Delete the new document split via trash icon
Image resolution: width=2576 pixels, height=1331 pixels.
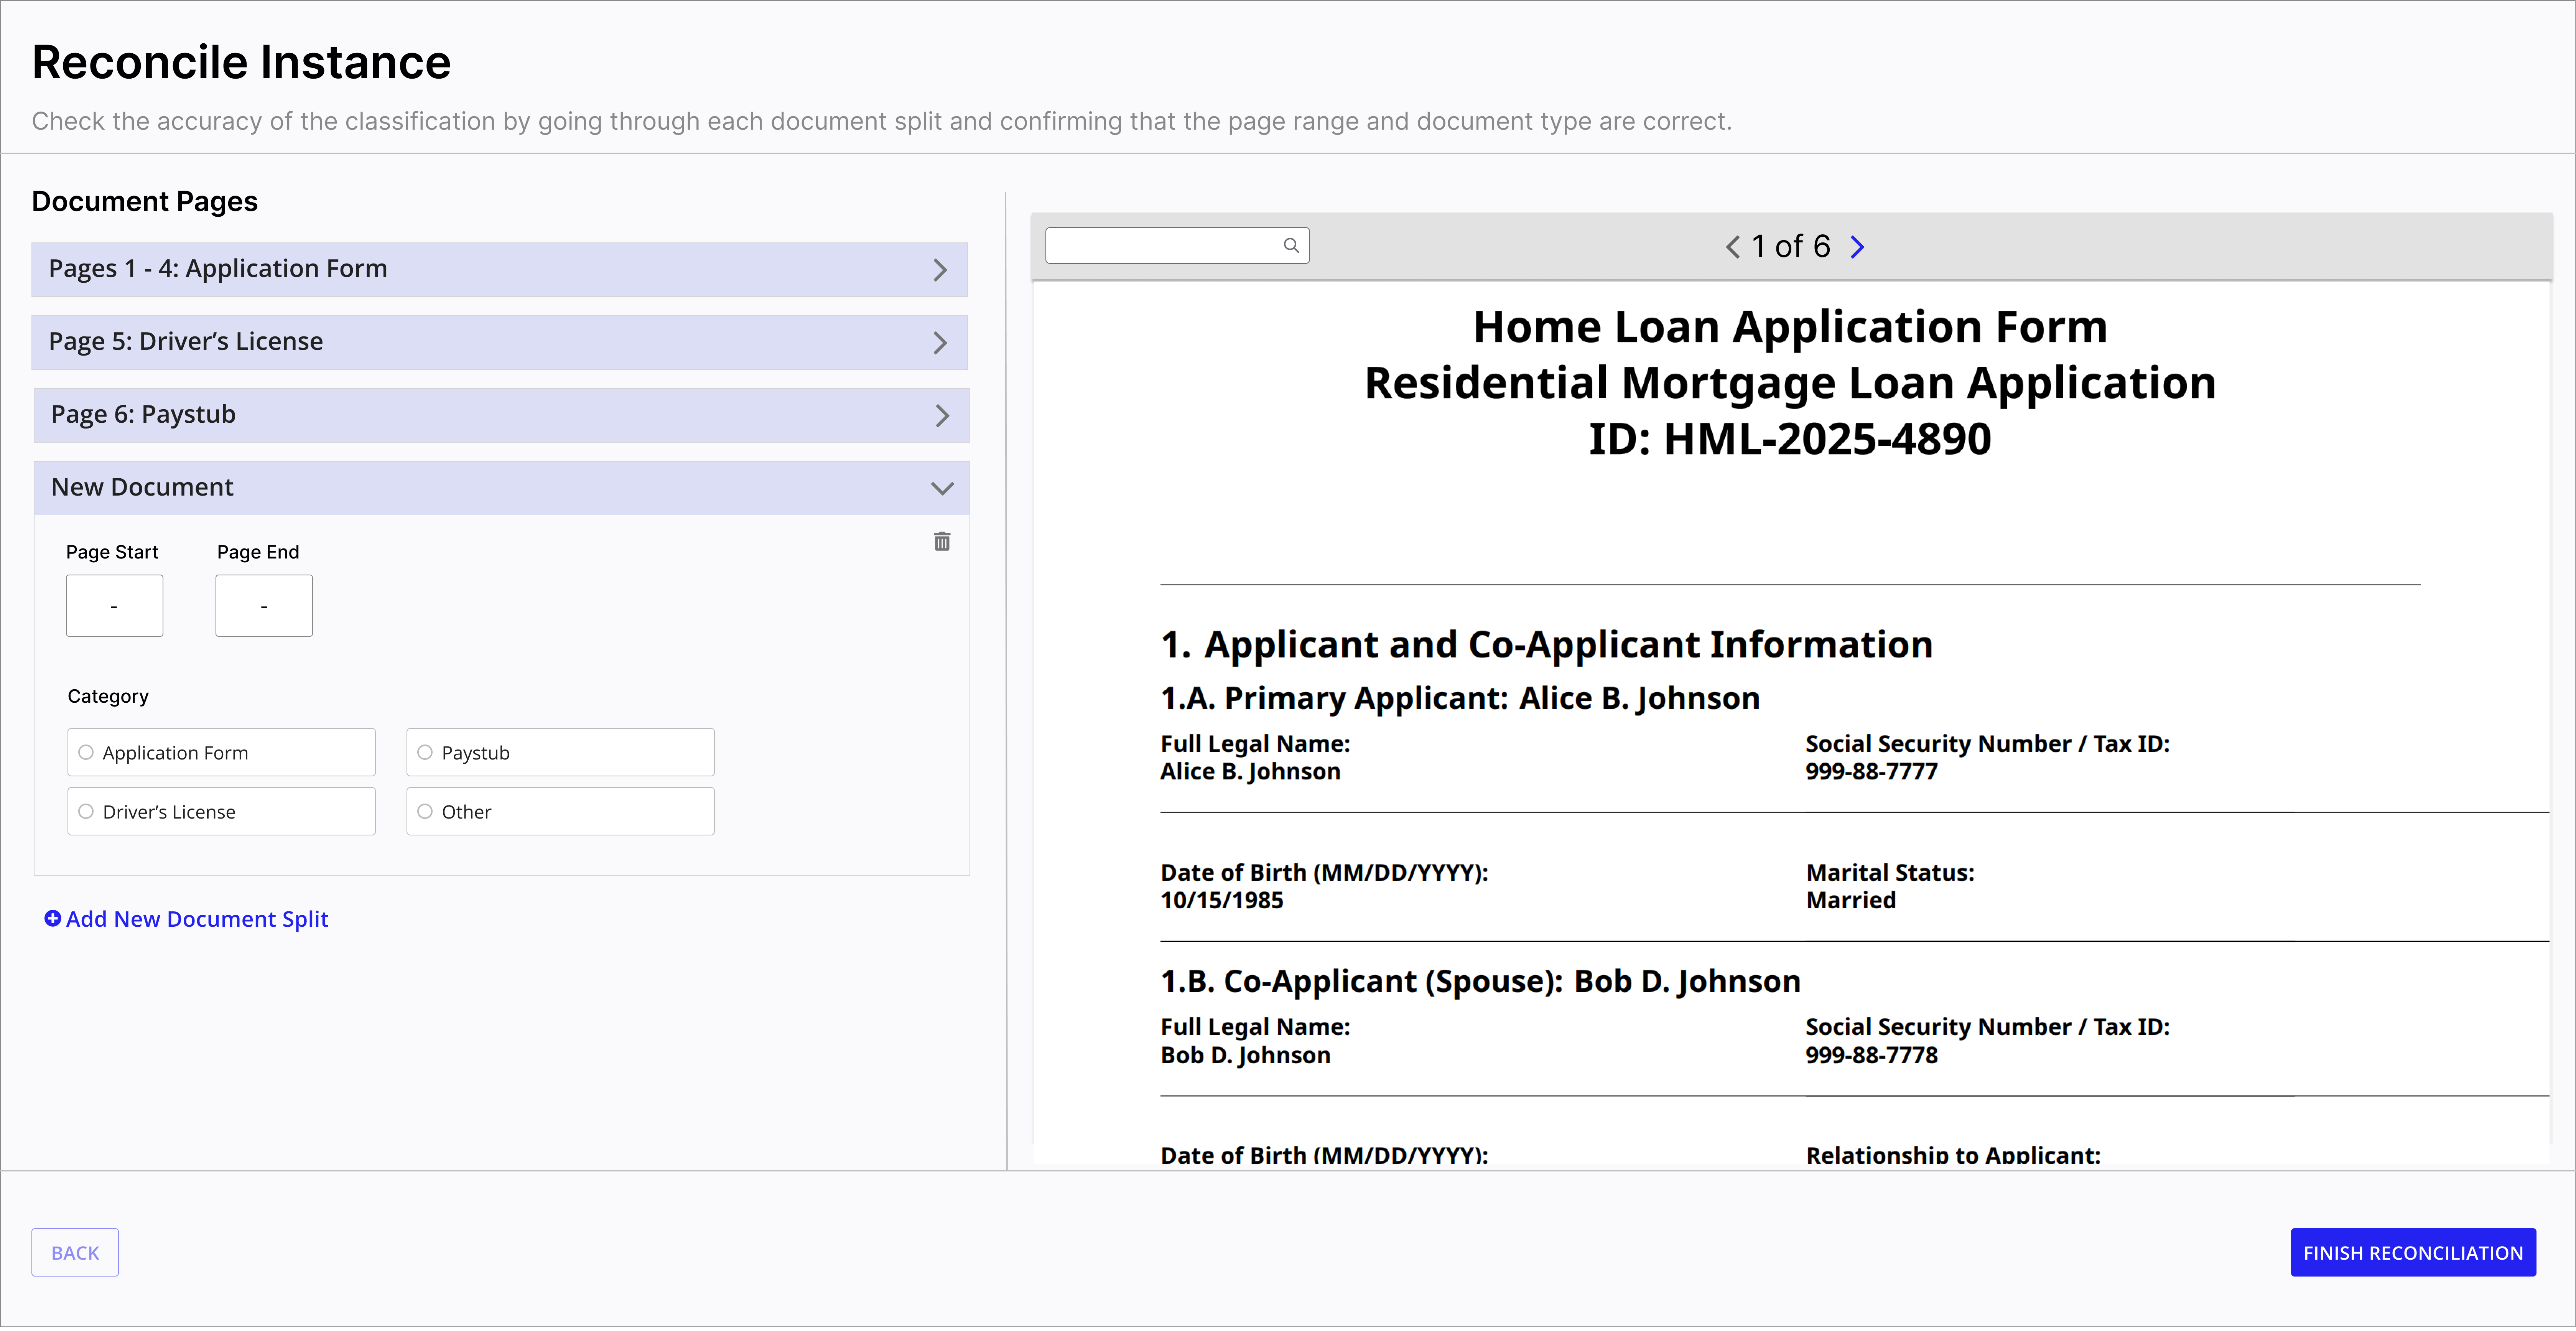tap(941, 541)
